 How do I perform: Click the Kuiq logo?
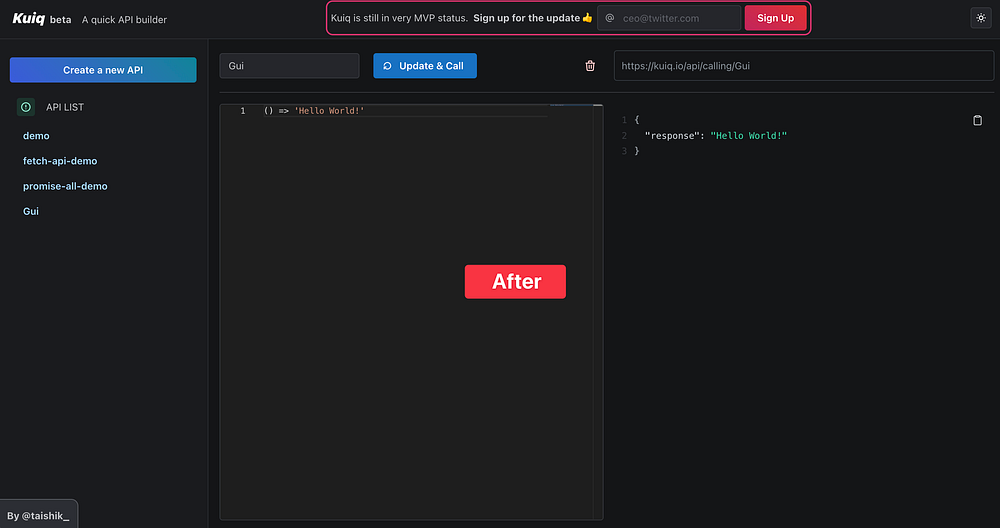point(29,18)
